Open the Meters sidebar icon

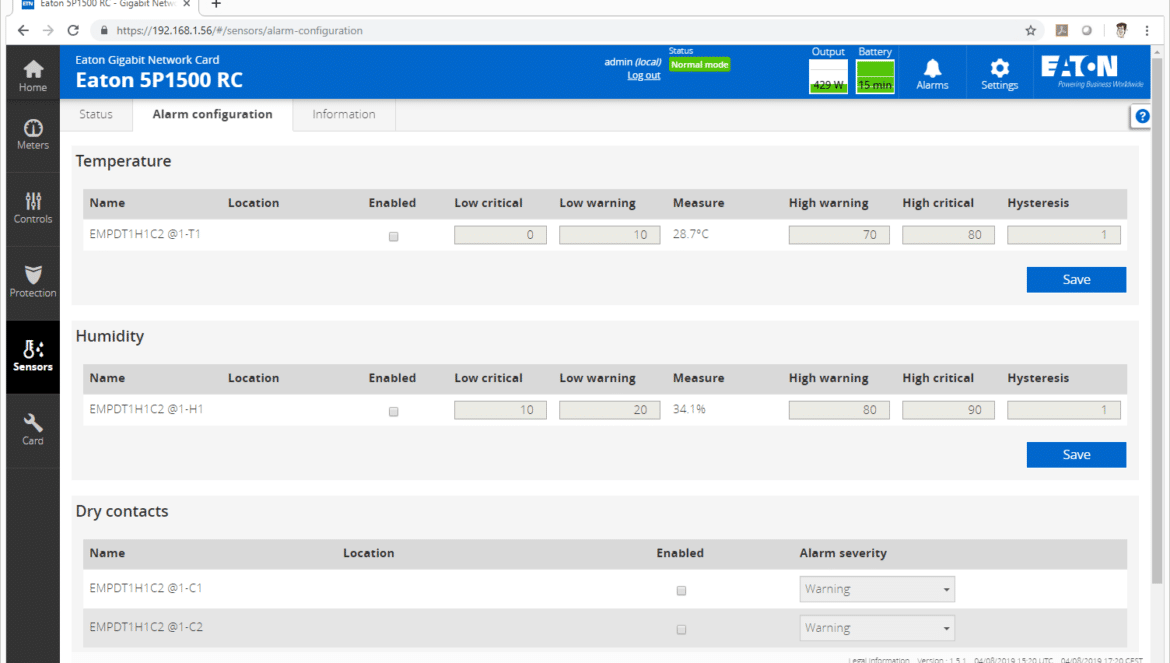click(x=33, y=134)
